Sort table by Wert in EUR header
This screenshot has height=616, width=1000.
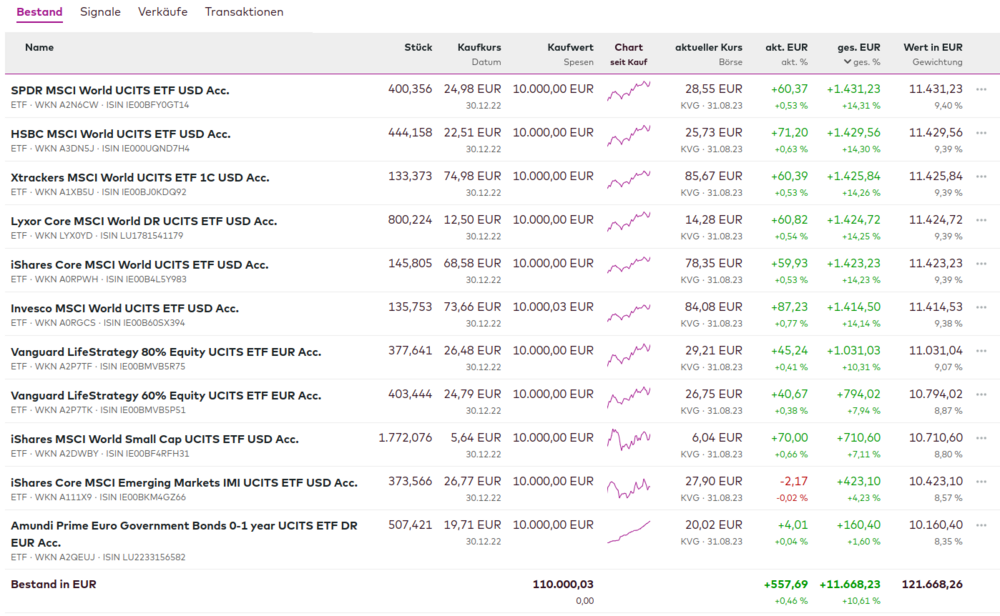(932, 47)
